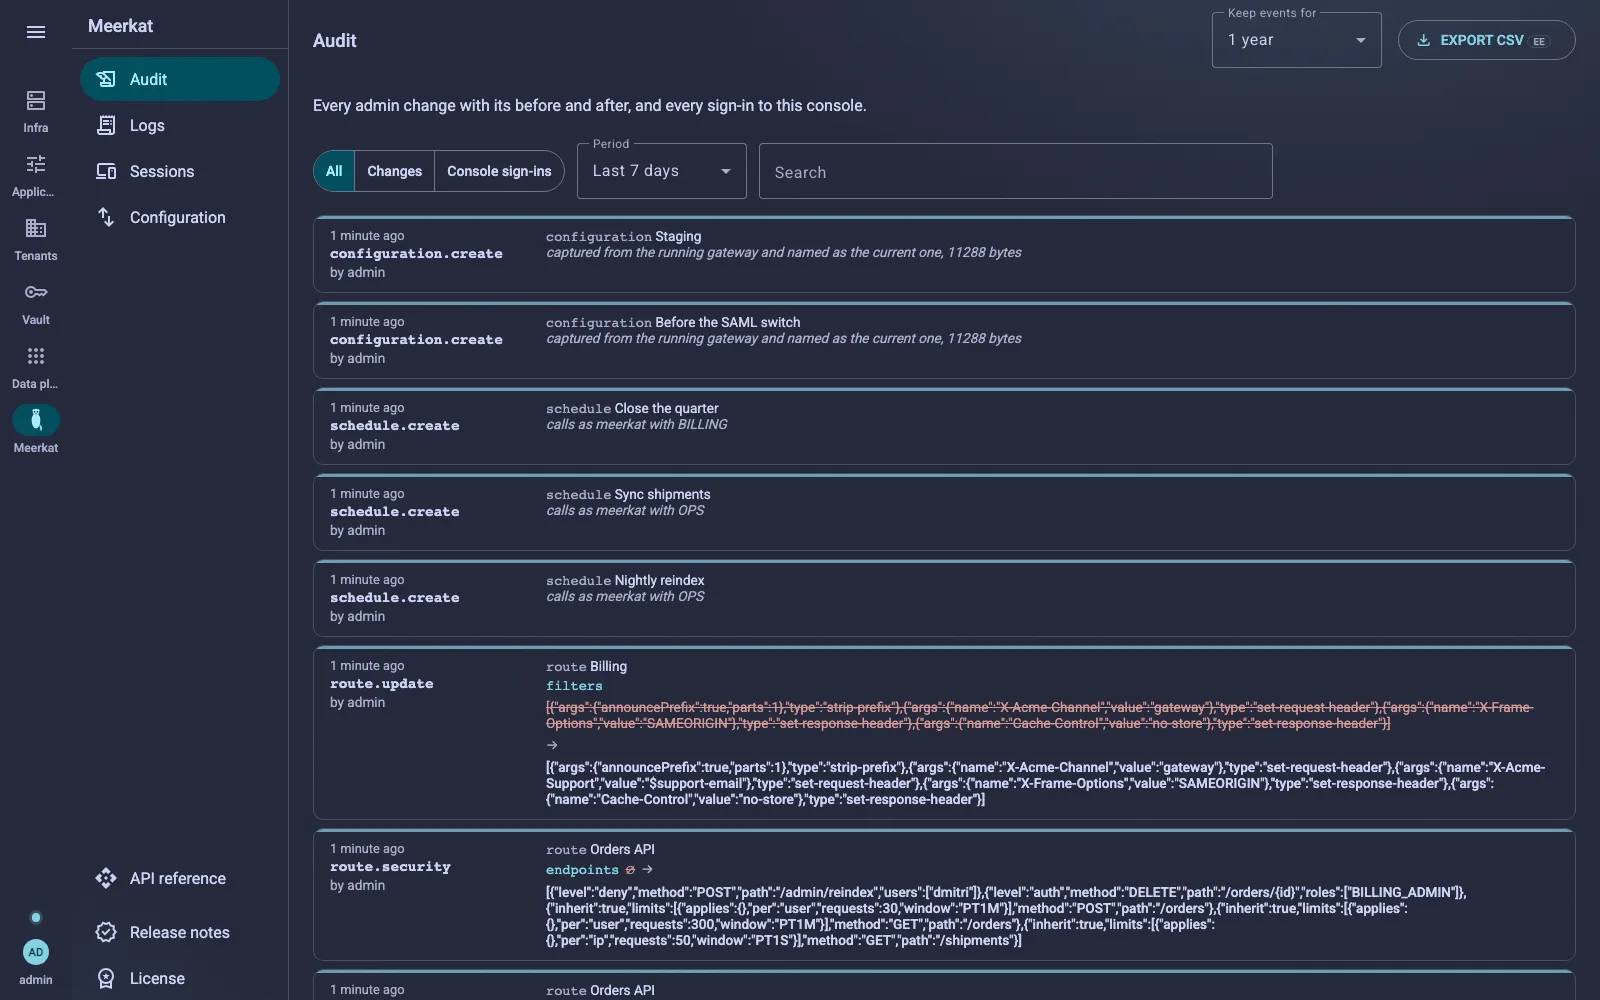The image size is (1600, 1000).
Task: Select the Meerkat icon in rail
Action: click(36, 420)
